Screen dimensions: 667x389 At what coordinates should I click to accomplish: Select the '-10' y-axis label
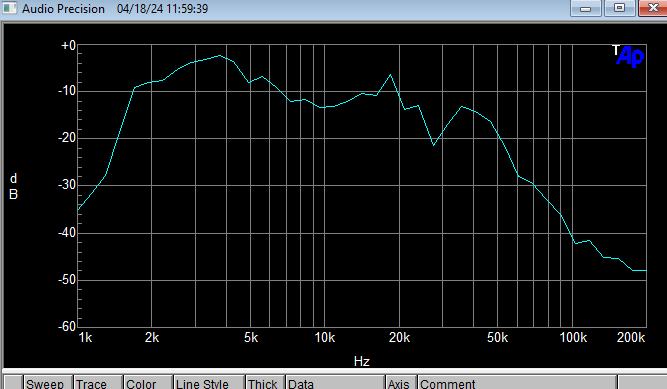(67, 91)
